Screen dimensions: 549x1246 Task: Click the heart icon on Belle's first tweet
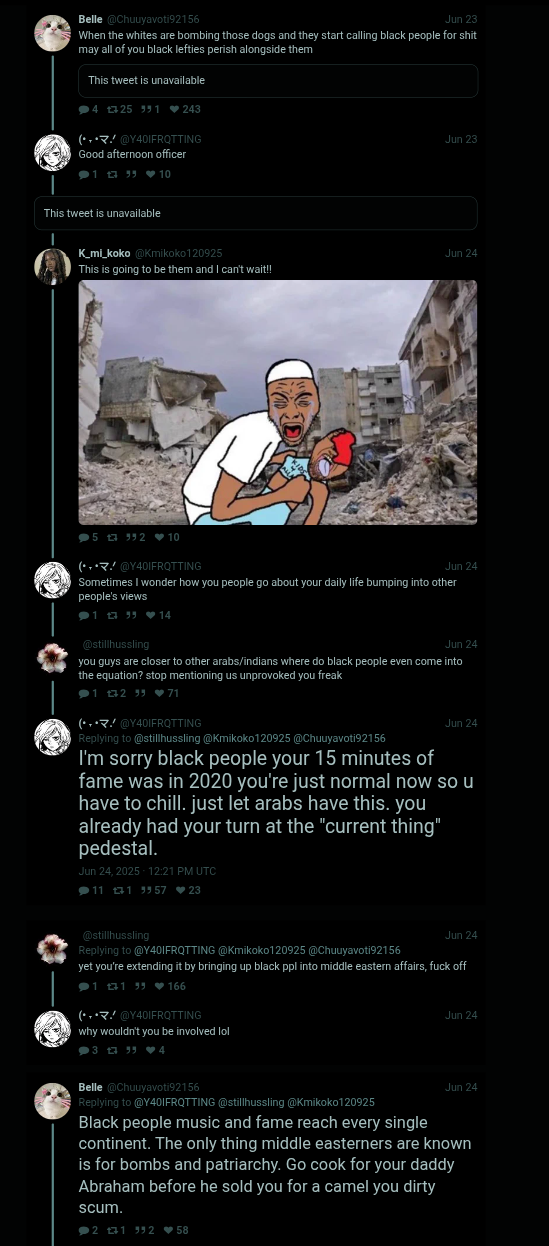pos(174,109)
